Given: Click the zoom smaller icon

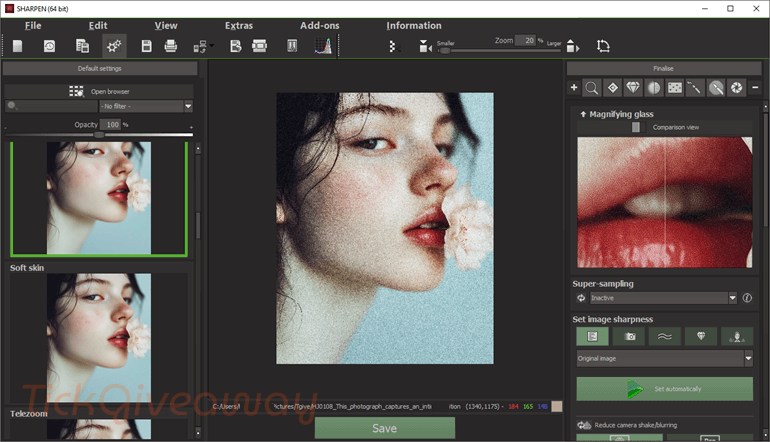Looking at the screenshot, I should tap(425, 47).
